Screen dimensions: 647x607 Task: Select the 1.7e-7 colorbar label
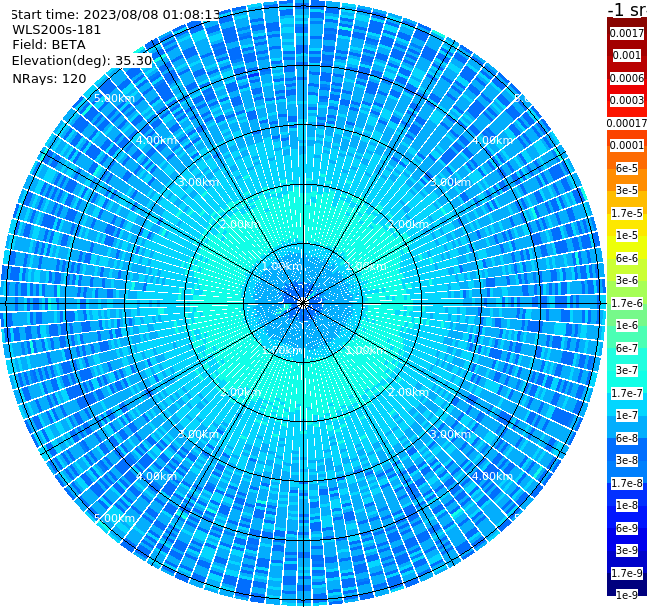click(627, 393)
